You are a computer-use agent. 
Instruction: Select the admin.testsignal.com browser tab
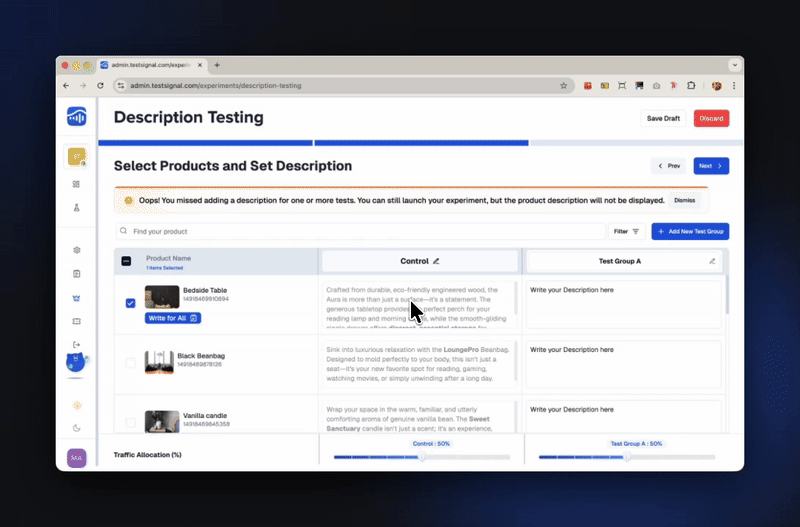point(150,65)
